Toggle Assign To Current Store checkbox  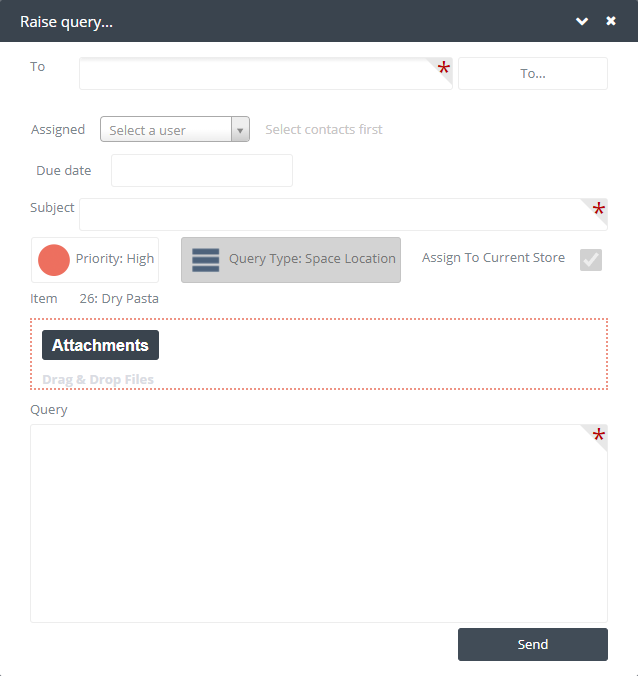click(591, 260)
